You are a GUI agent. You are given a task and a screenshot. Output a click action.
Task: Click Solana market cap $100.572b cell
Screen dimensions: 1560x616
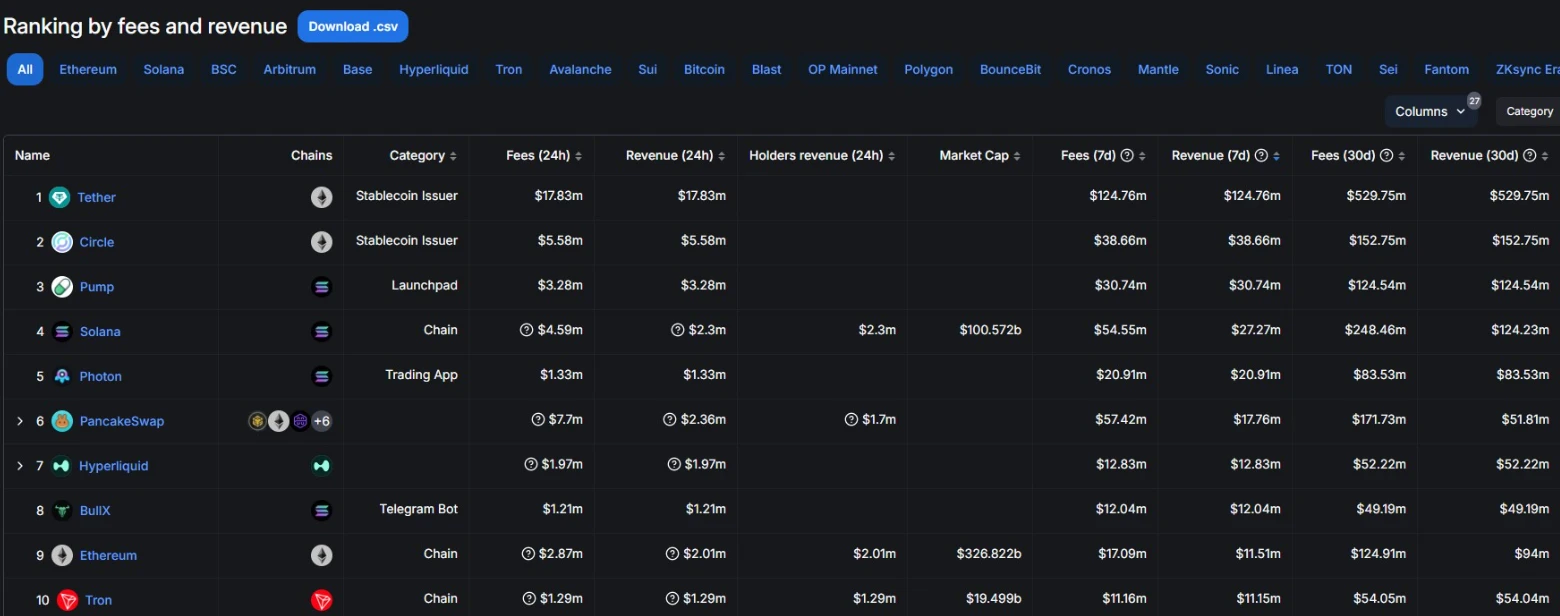990,330
